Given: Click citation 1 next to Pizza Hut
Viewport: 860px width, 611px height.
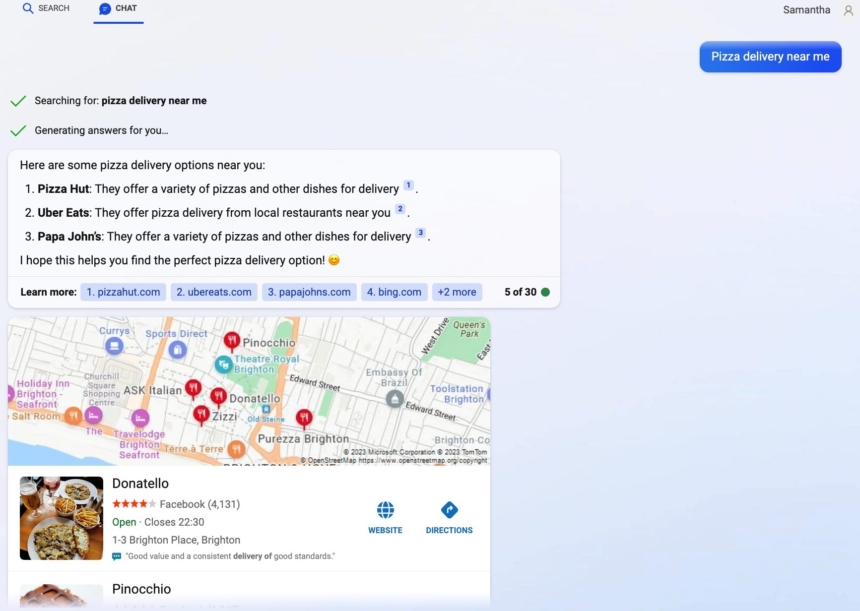Looking at the screenshot, I should 408,186.
